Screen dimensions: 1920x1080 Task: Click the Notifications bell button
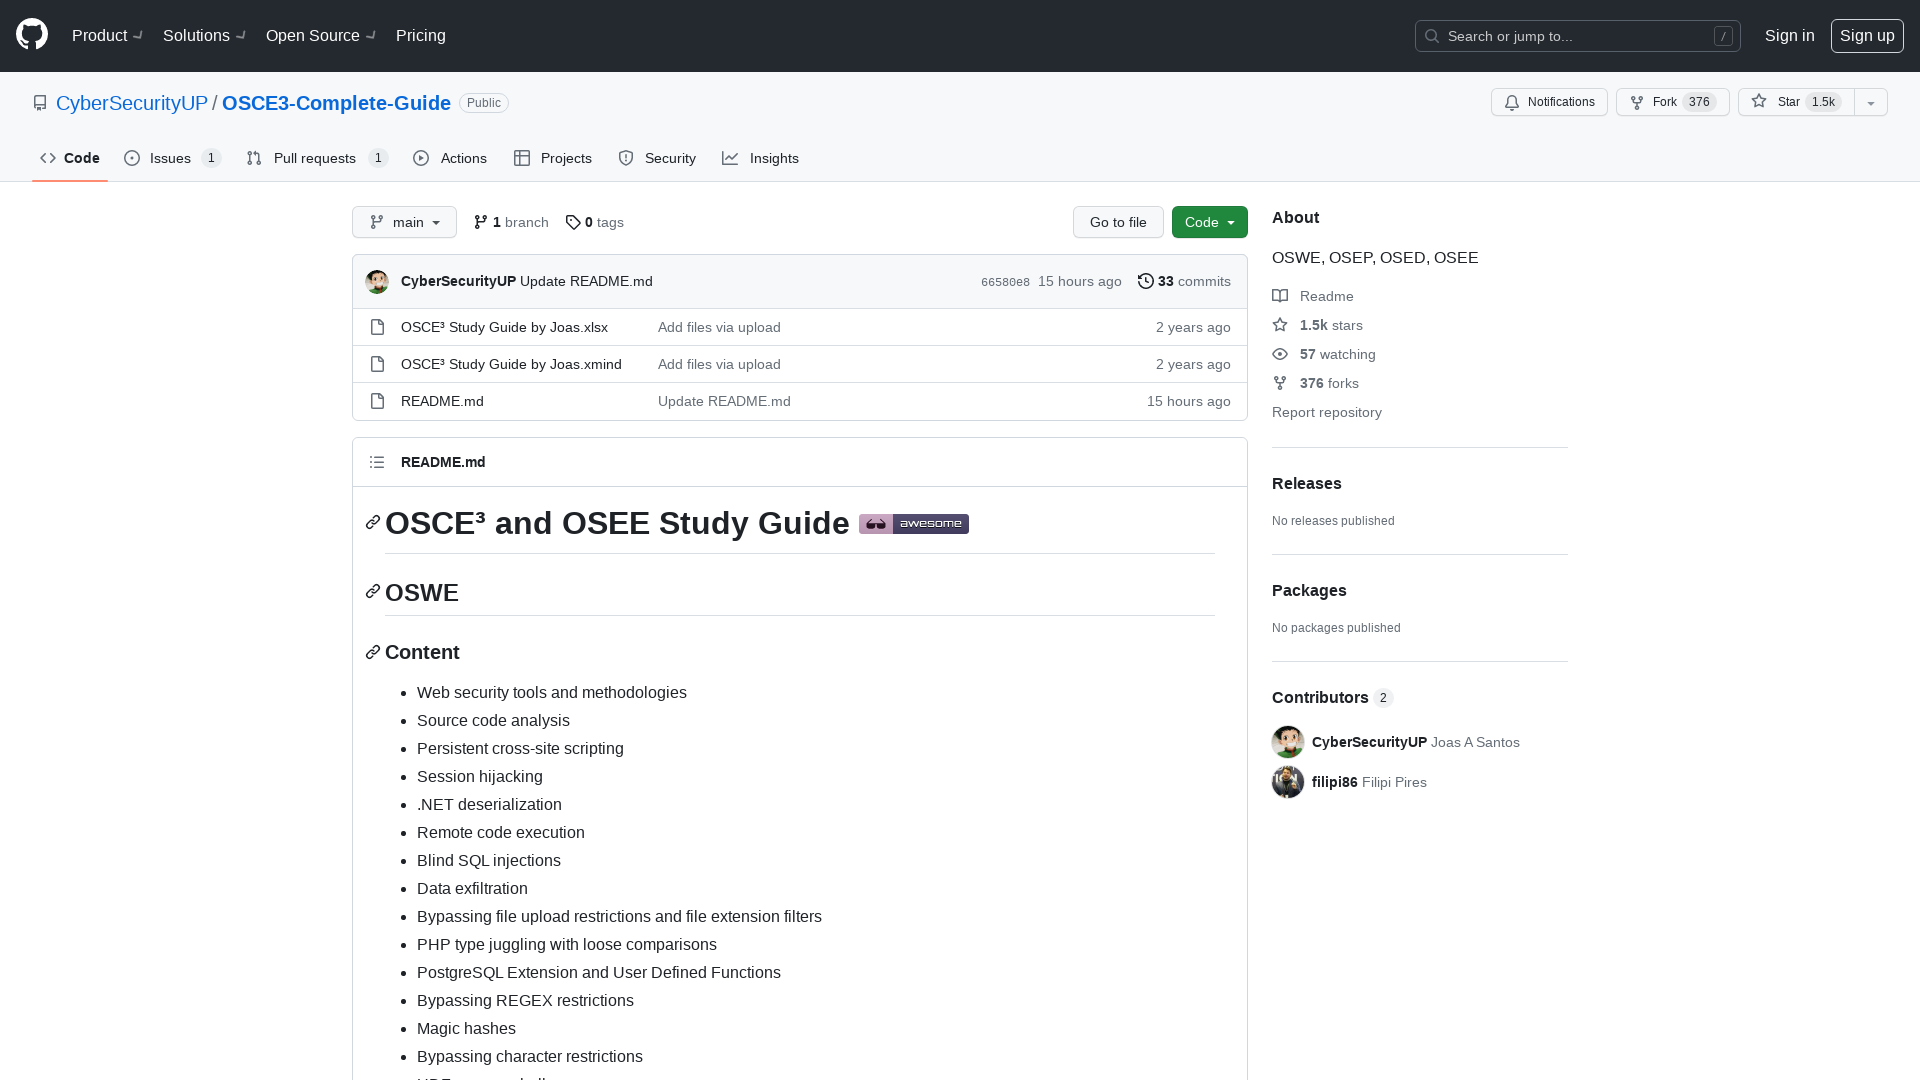(x=1549, y=102)
